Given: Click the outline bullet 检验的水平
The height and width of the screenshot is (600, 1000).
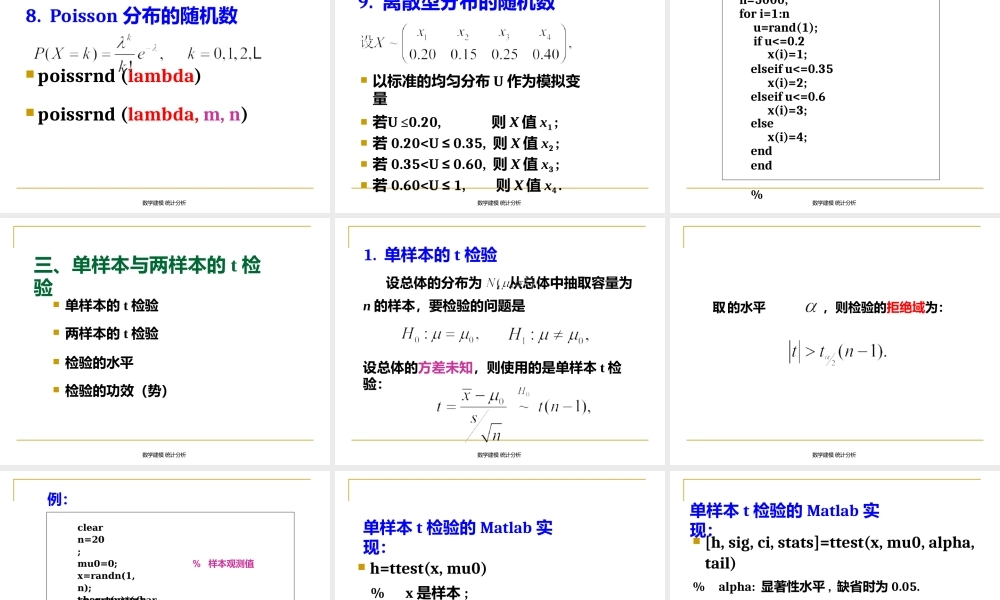Looking at the screenshot, I should click(x=99, y=363).
